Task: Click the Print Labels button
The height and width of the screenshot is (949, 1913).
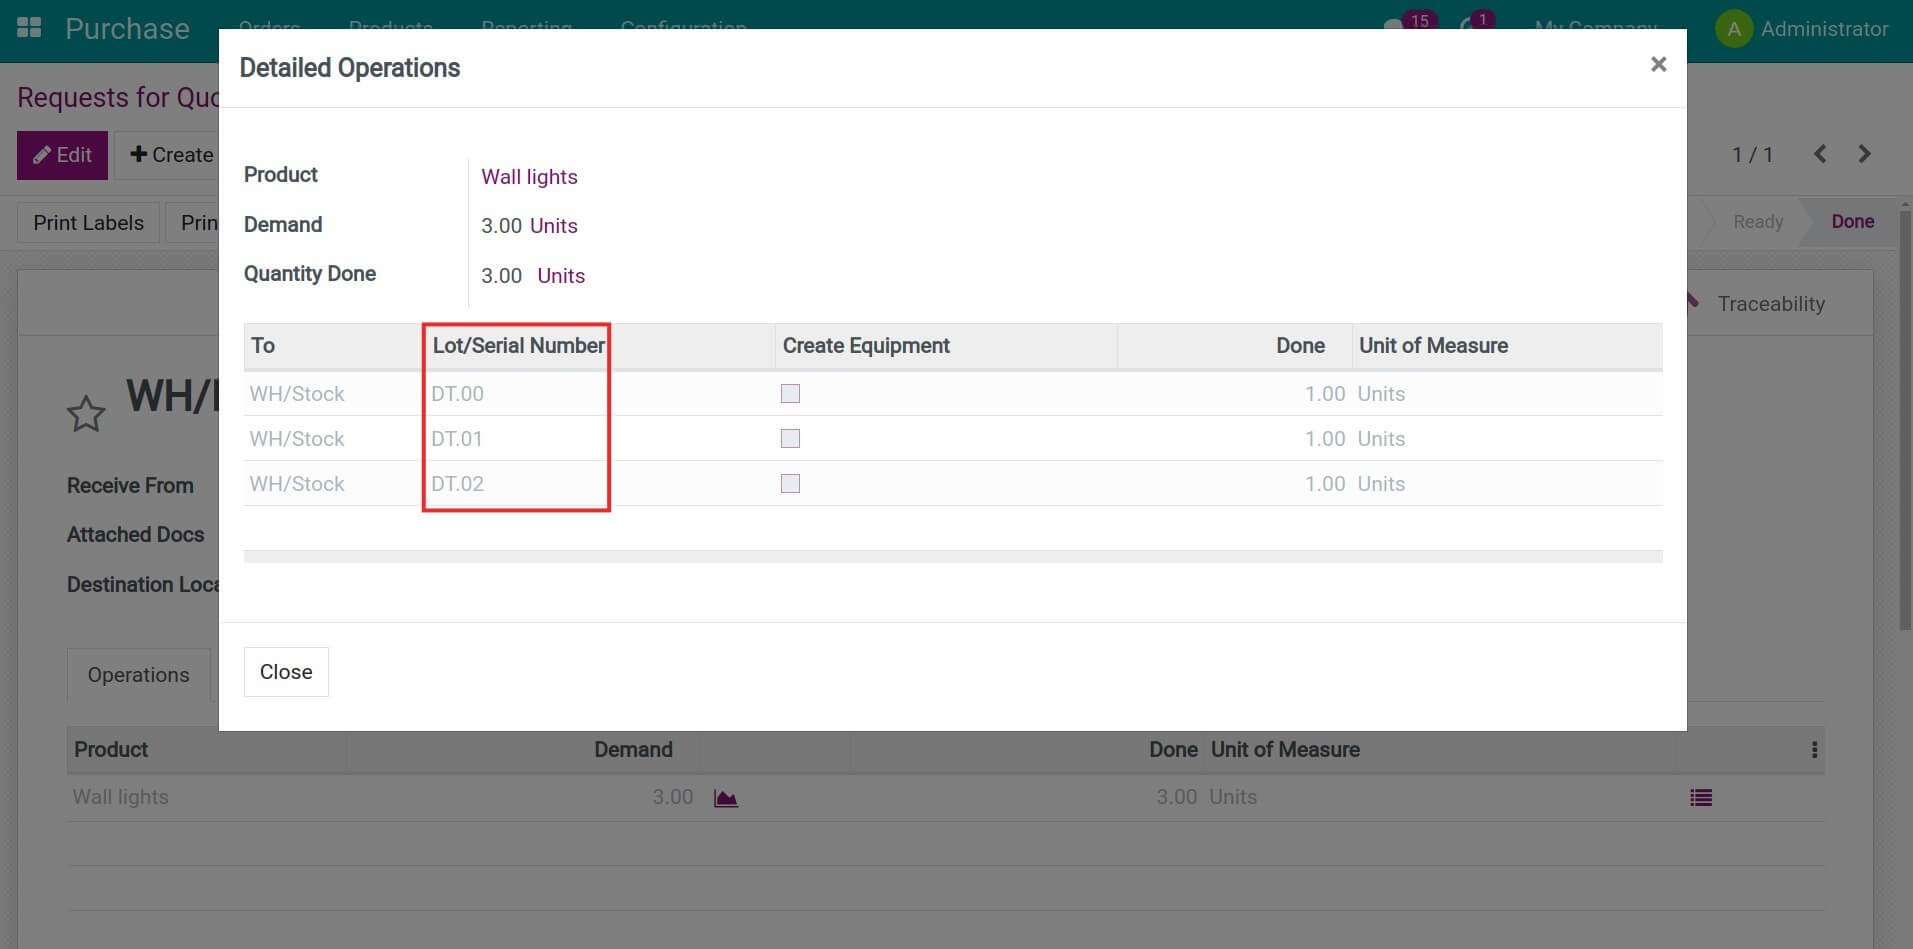Action: point(87,222)
